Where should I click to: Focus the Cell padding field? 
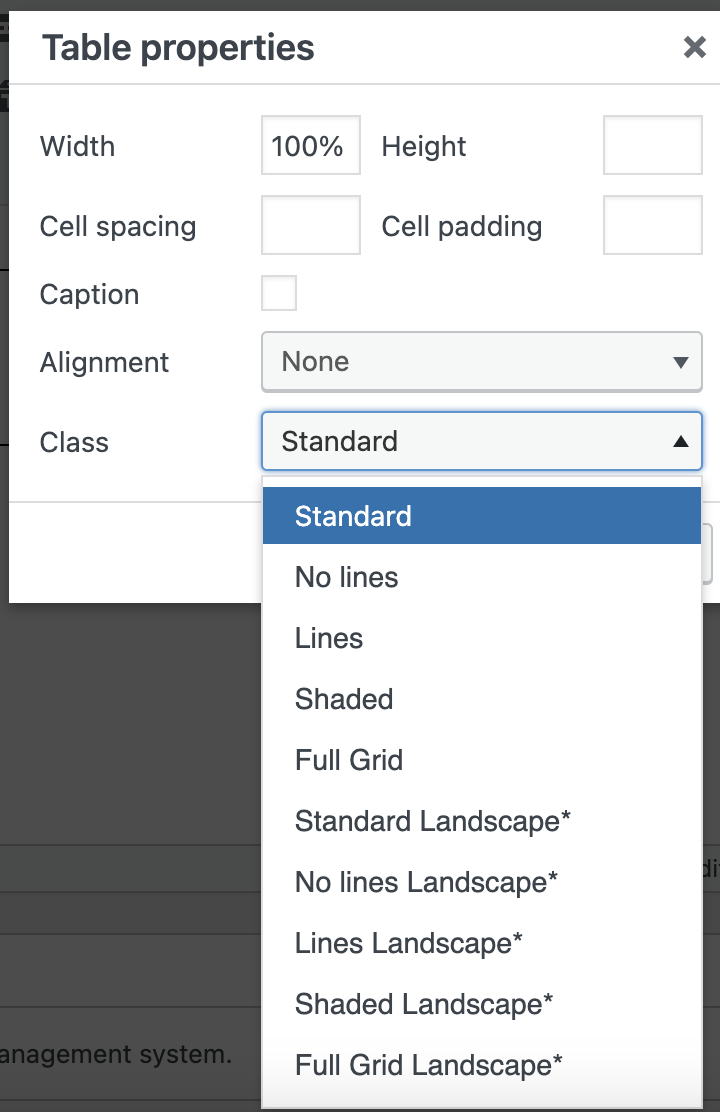tap(652, 226)
